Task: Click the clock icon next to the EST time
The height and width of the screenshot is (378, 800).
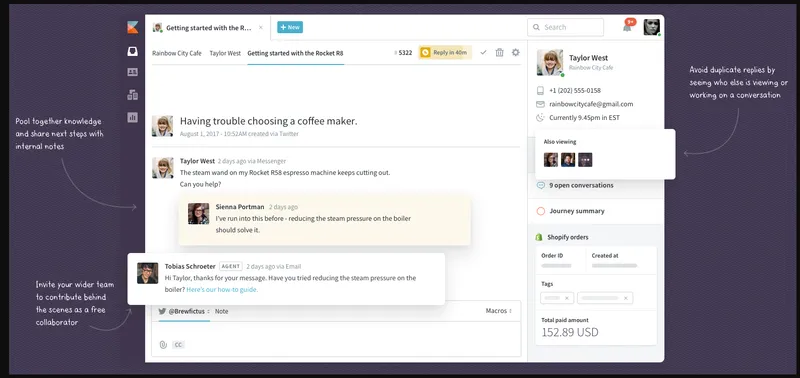Action: (x=540, y=118)
